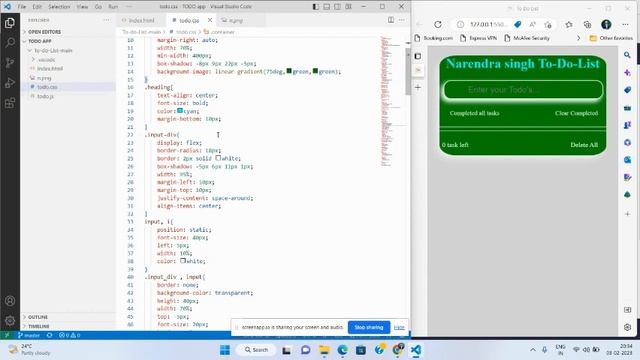This screenshot has width=640, height=360.
Task: Open the View menu
Action: (82, 7)
